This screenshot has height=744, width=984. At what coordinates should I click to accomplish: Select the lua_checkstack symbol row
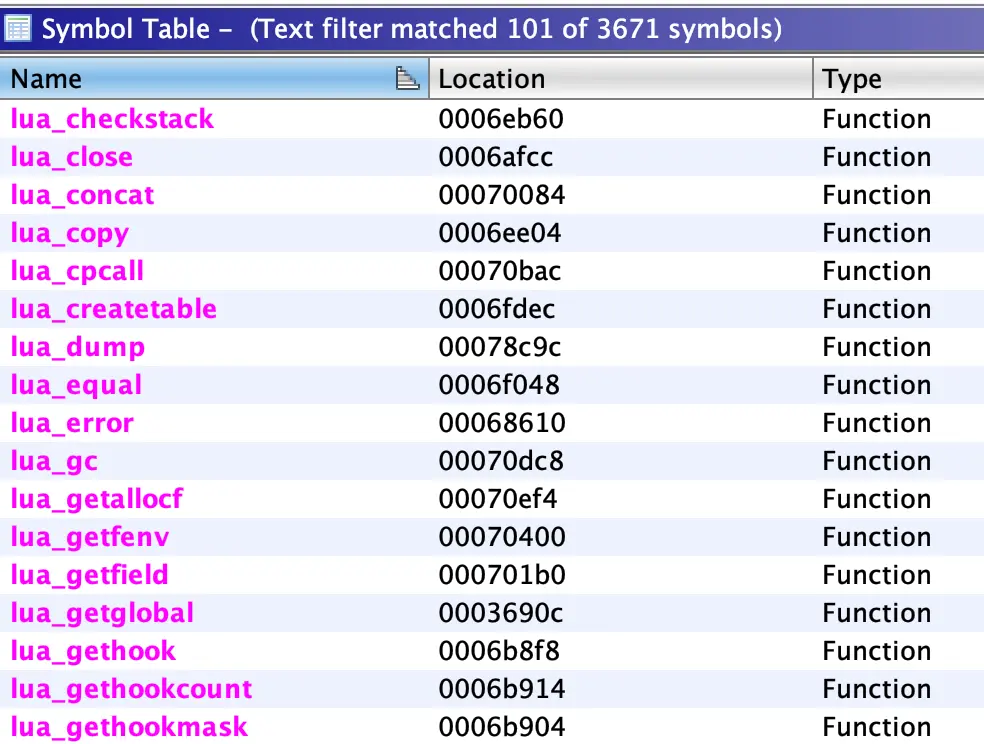click(112, 119)
